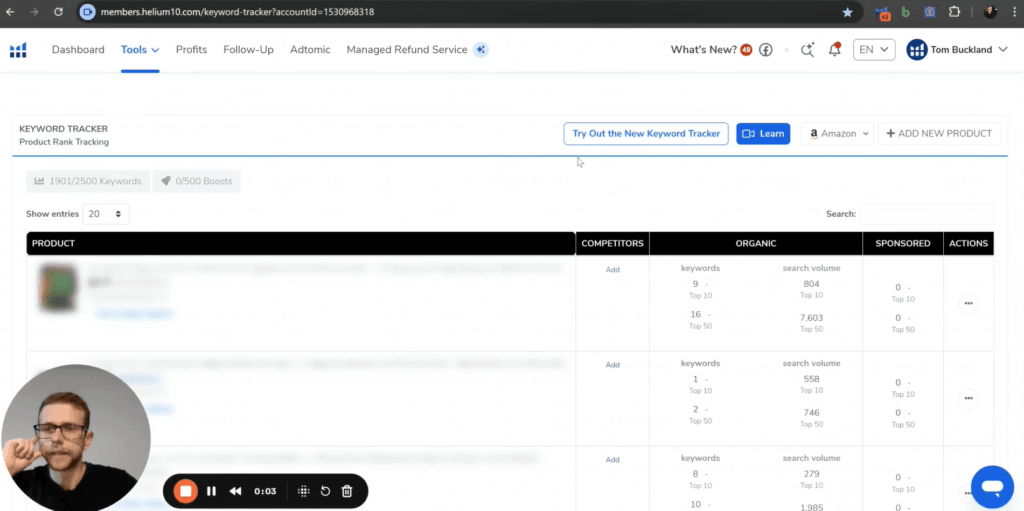Viewport: 1024px width, 511px height.
Task: Click the Learn video button
Action: tap(763, 133)
